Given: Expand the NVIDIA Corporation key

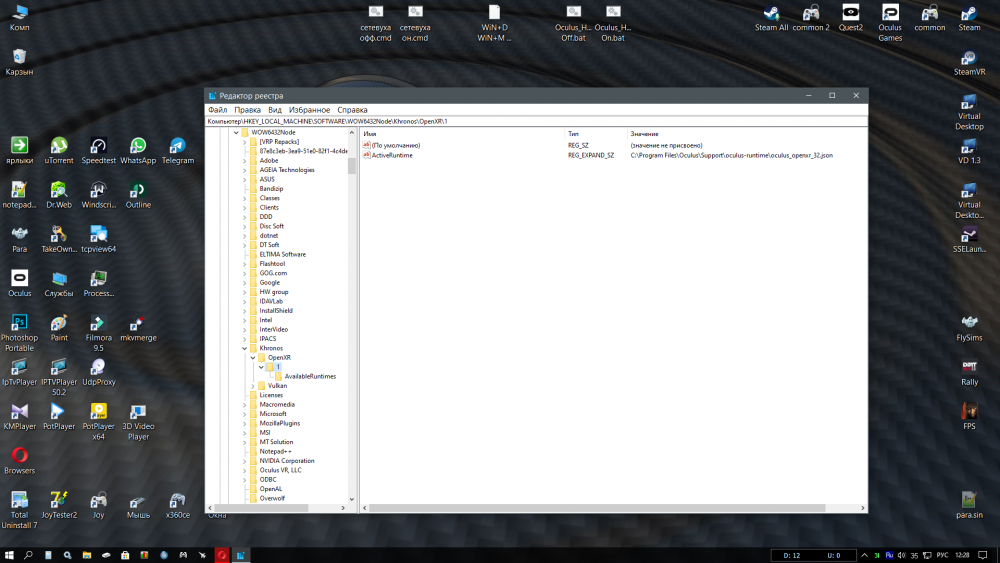Looking at the screenshot, I should [x=245, y=461].
